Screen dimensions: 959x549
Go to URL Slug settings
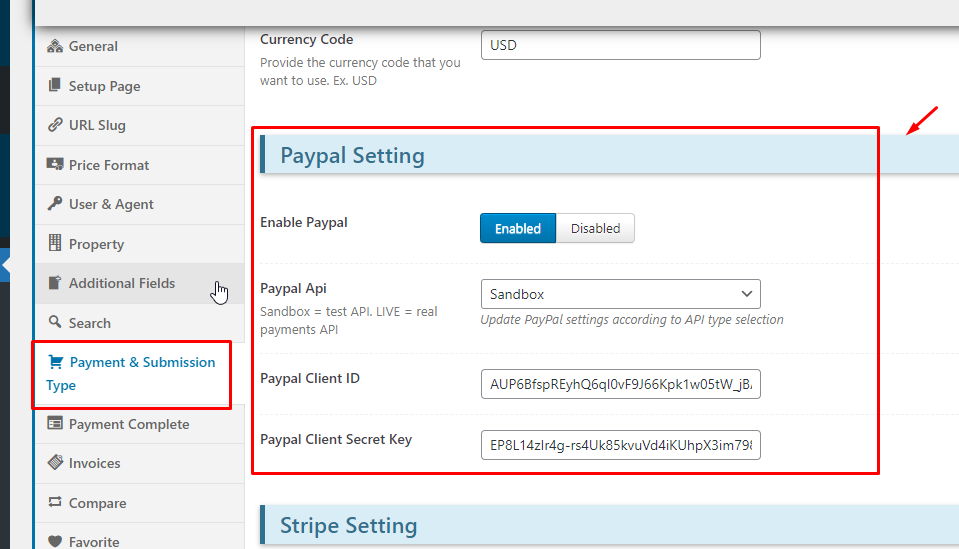click(139, 125)
